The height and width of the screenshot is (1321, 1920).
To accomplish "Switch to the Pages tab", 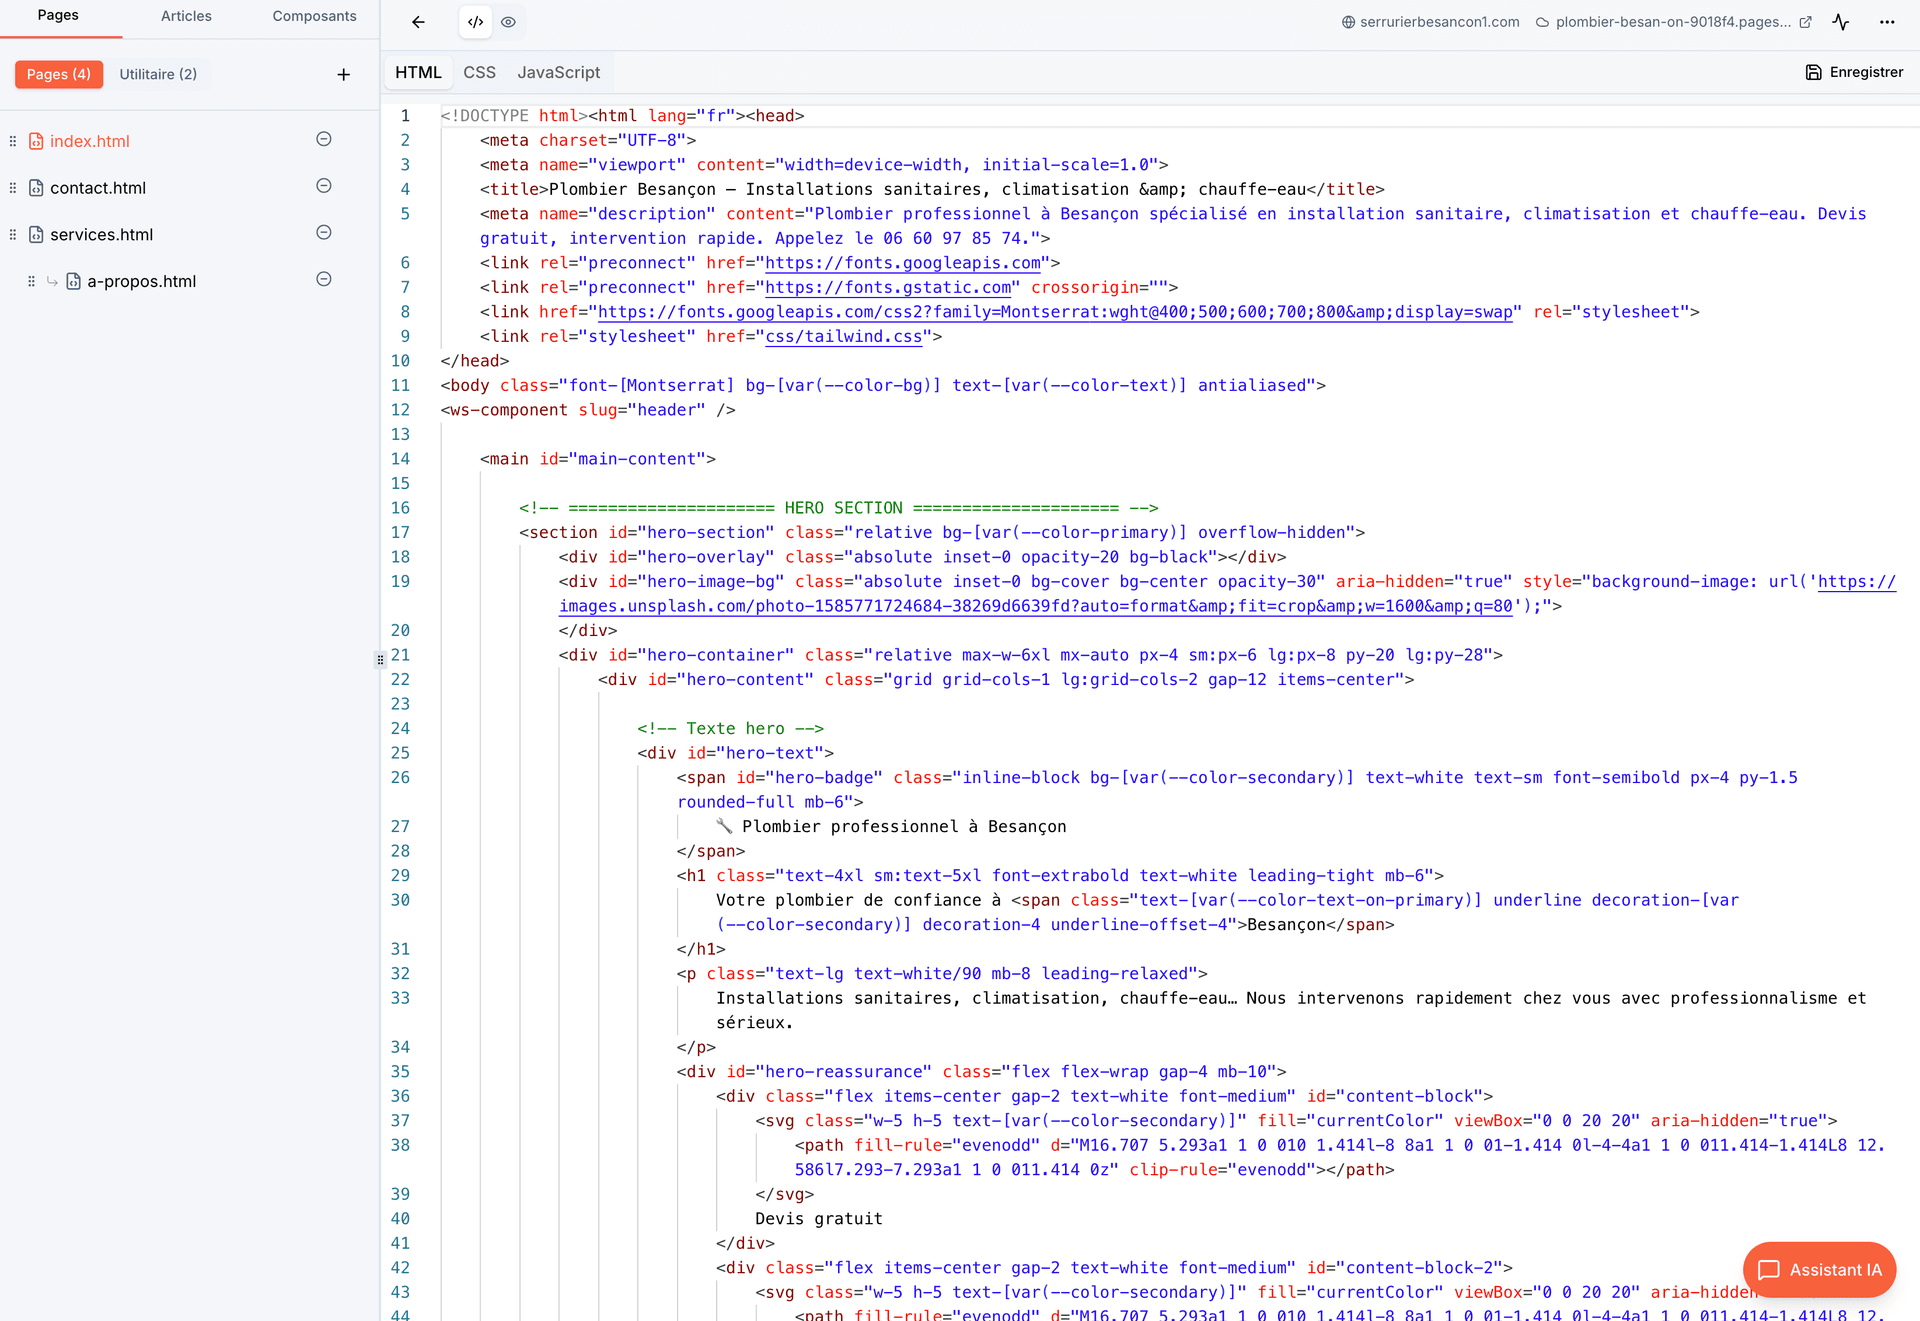I will (58, 16).
